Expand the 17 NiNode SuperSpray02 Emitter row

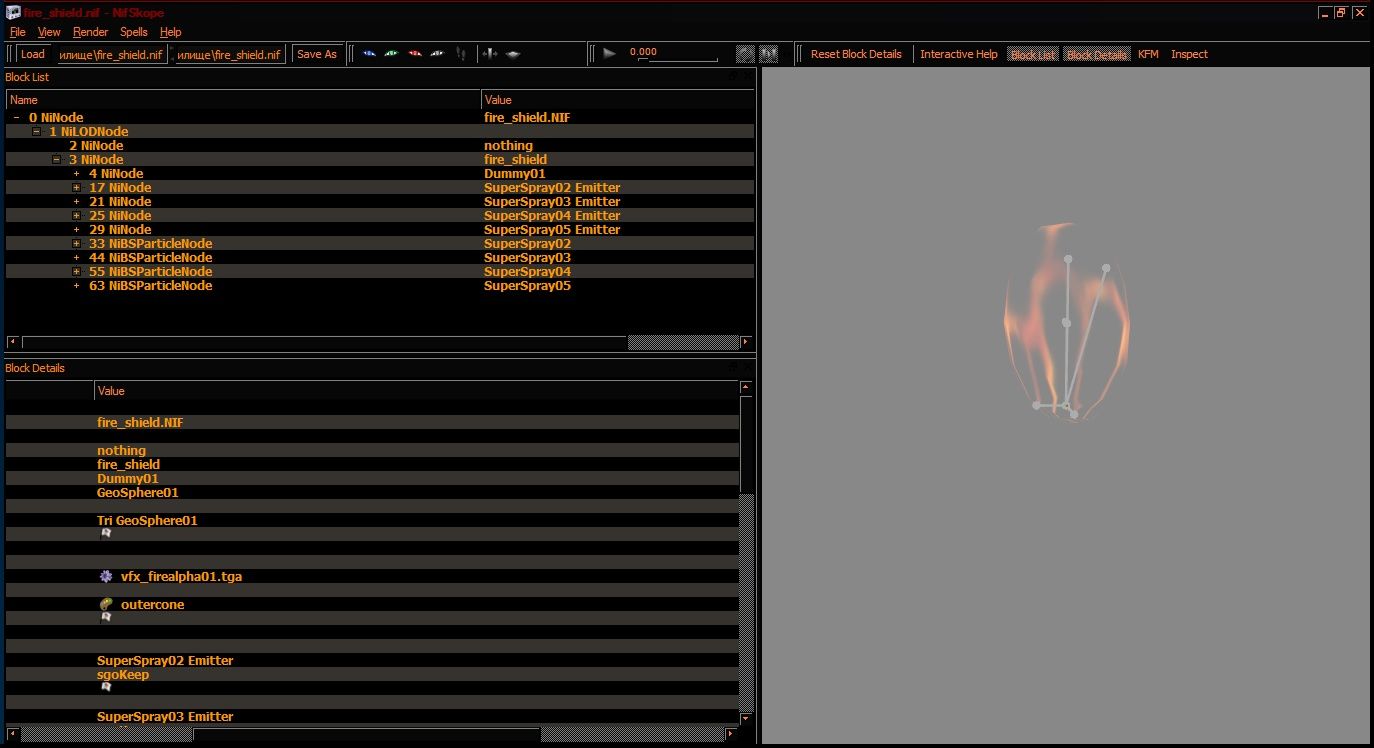(x=77, y=187)
